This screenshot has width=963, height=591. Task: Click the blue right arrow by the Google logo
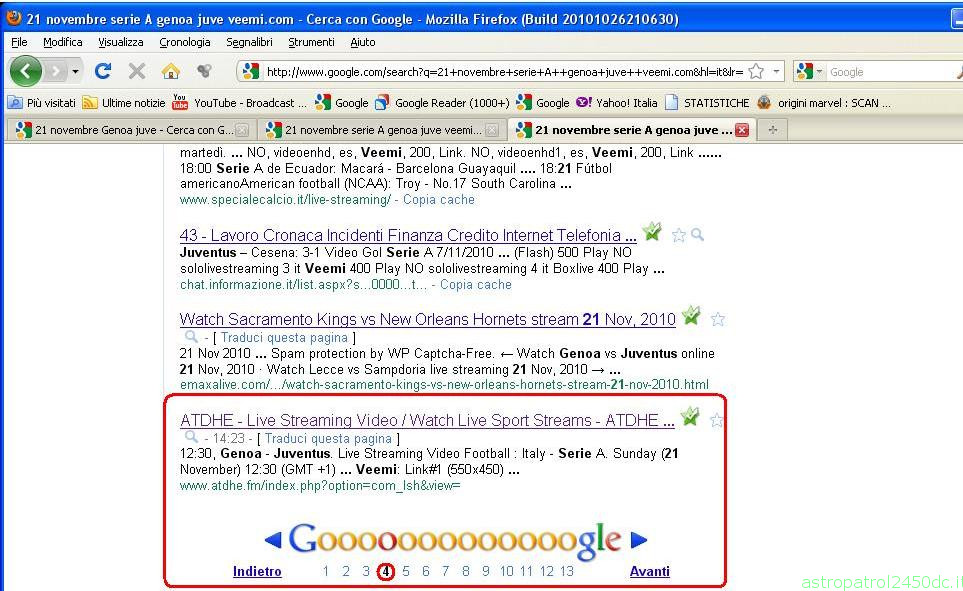(639, 540)
